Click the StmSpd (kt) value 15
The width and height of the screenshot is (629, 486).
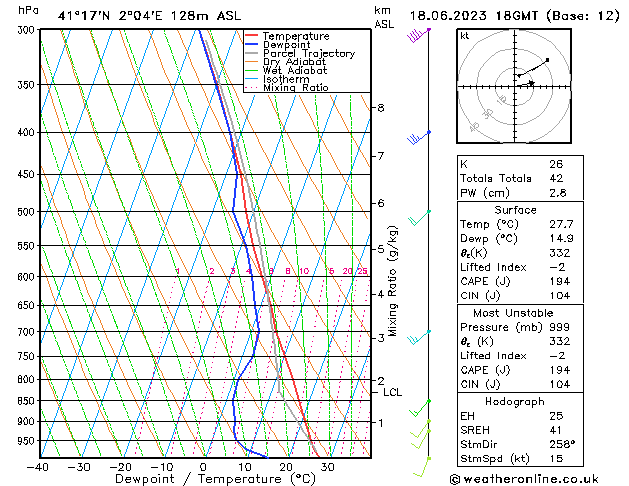(556, 459)
